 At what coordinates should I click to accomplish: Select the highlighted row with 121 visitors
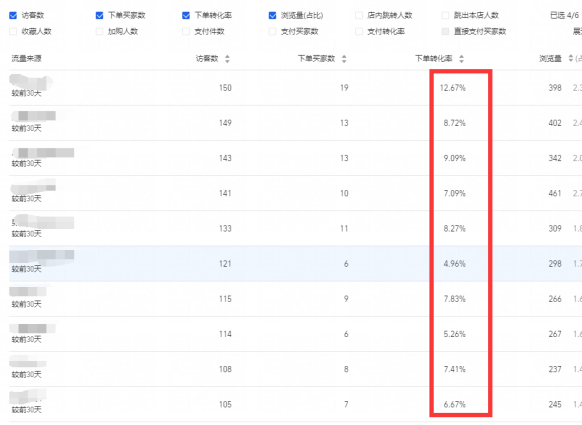click(x=295, y=264)
